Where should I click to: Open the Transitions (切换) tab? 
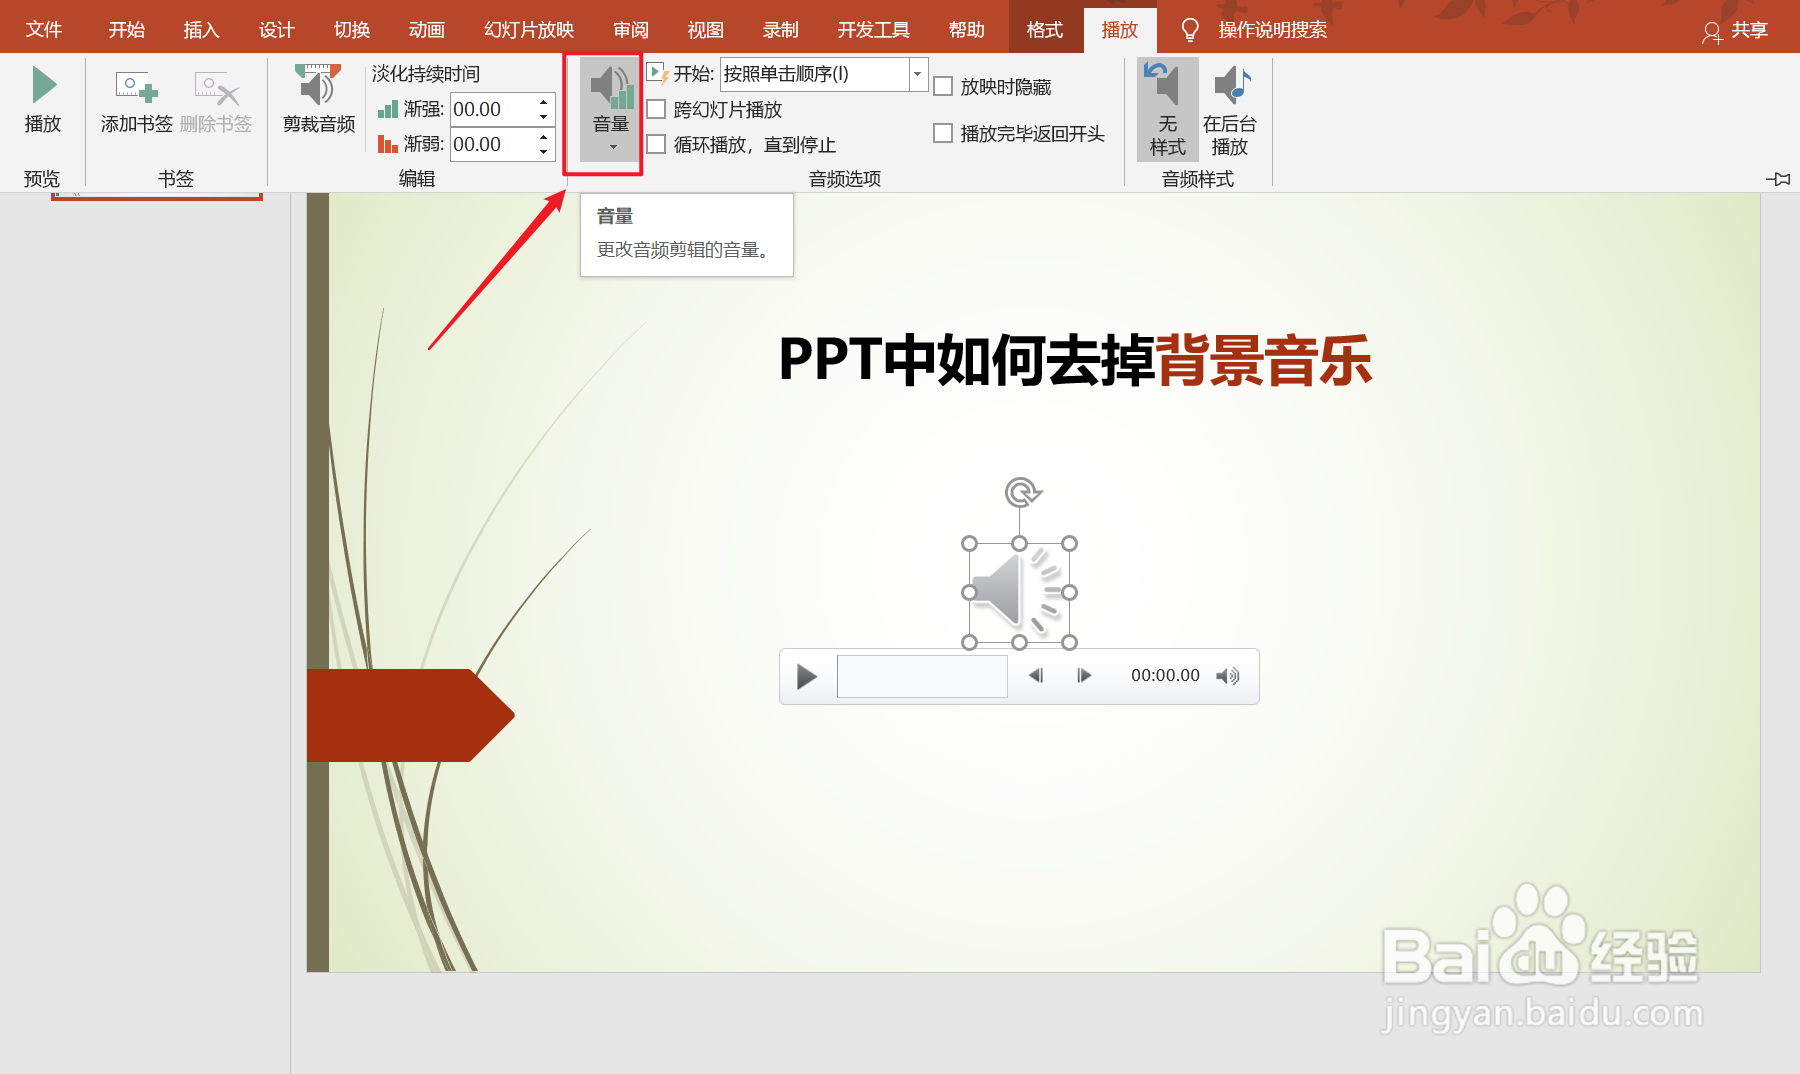coord(352,30)
